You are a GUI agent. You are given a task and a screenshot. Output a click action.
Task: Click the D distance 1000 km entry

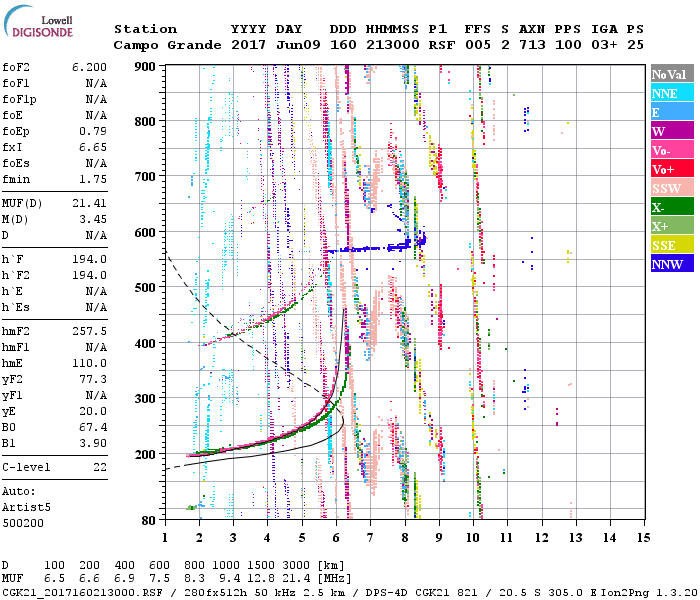(226, 565)
